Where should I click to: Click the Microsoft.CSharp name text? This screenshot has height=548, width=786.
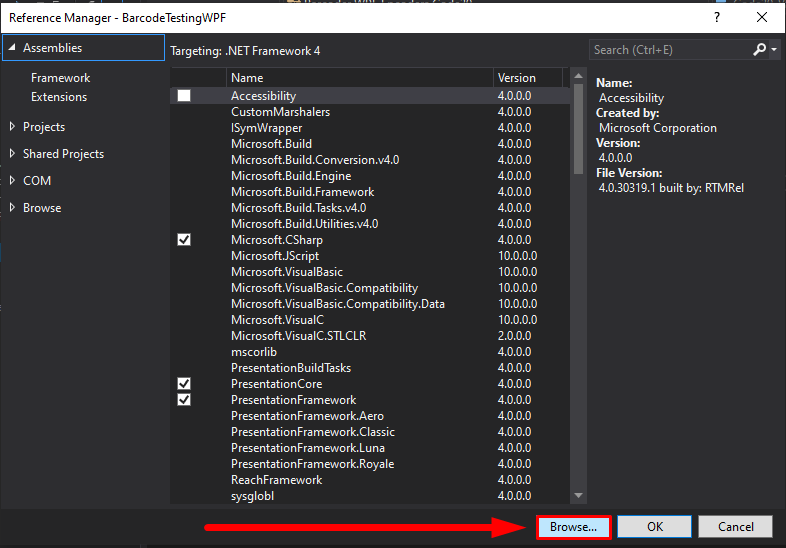277,240
